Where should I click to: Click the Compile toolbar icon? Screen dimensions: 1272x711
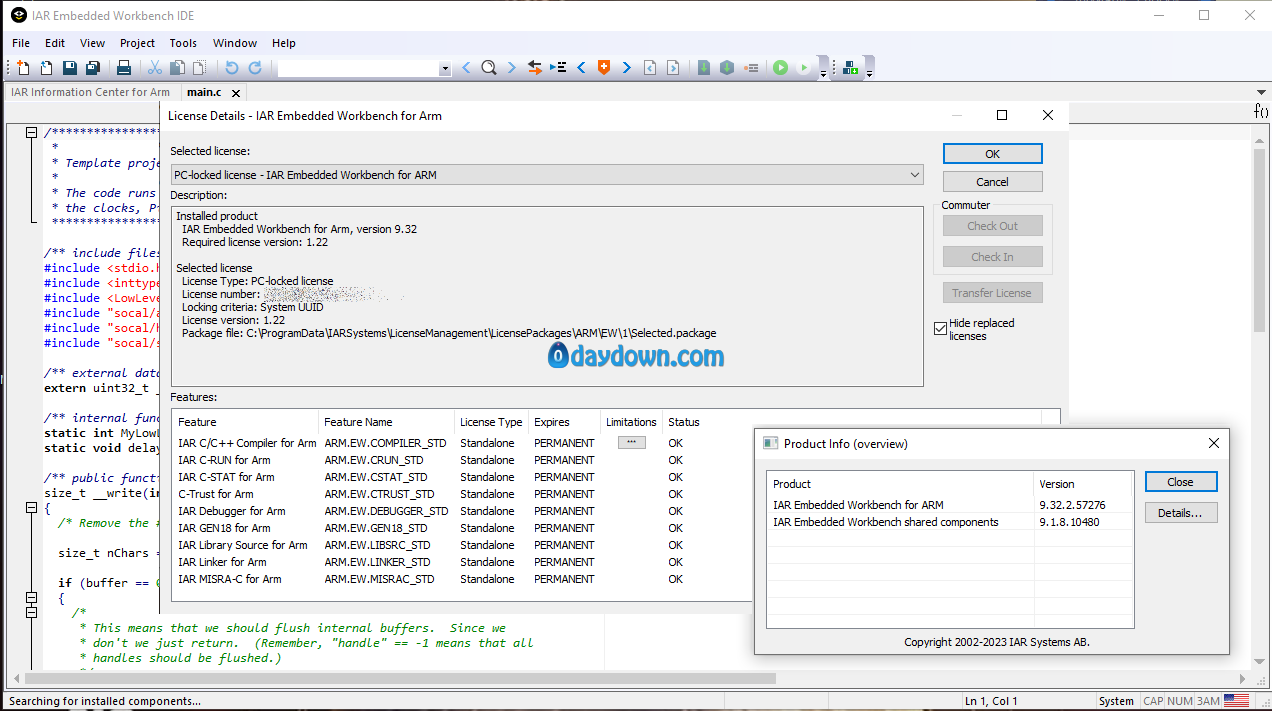(704, 68)
